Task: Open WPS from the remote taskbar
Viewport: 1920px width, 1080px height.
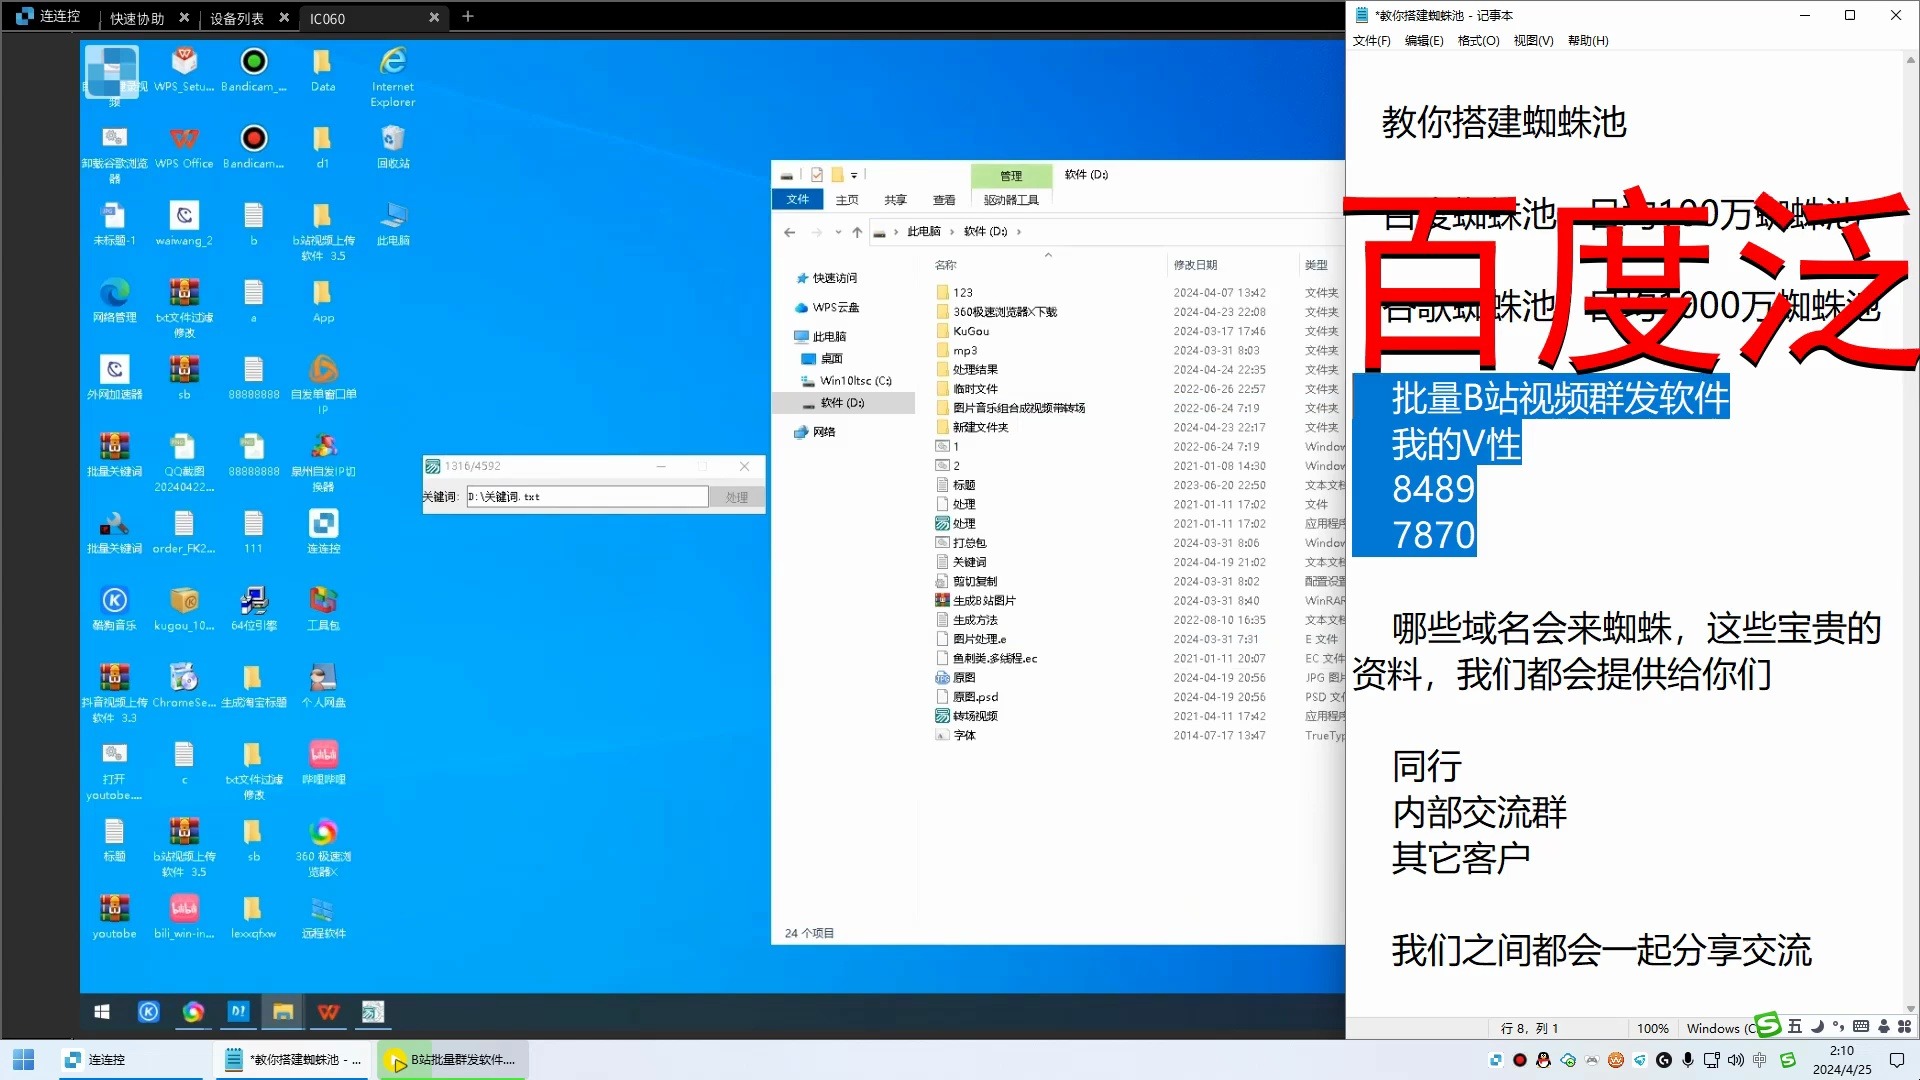Action: tap(328, 1012)
